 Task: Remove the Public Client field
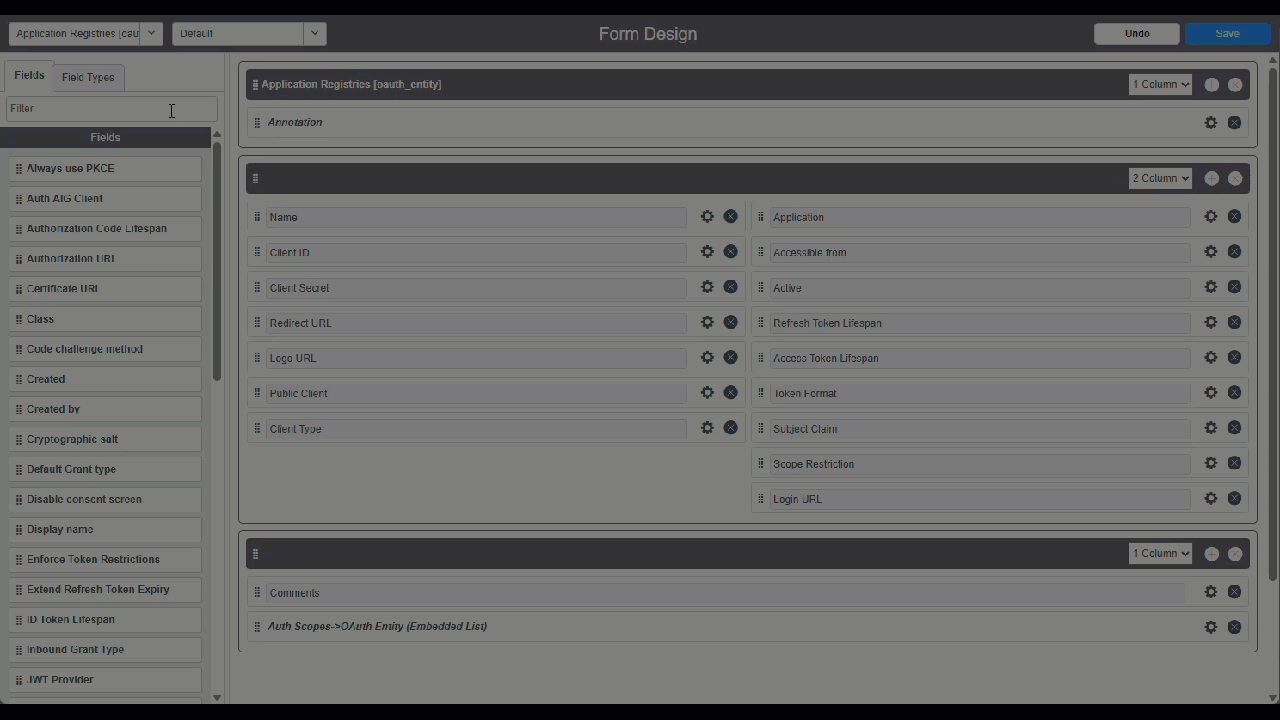(x=730, y=393)
